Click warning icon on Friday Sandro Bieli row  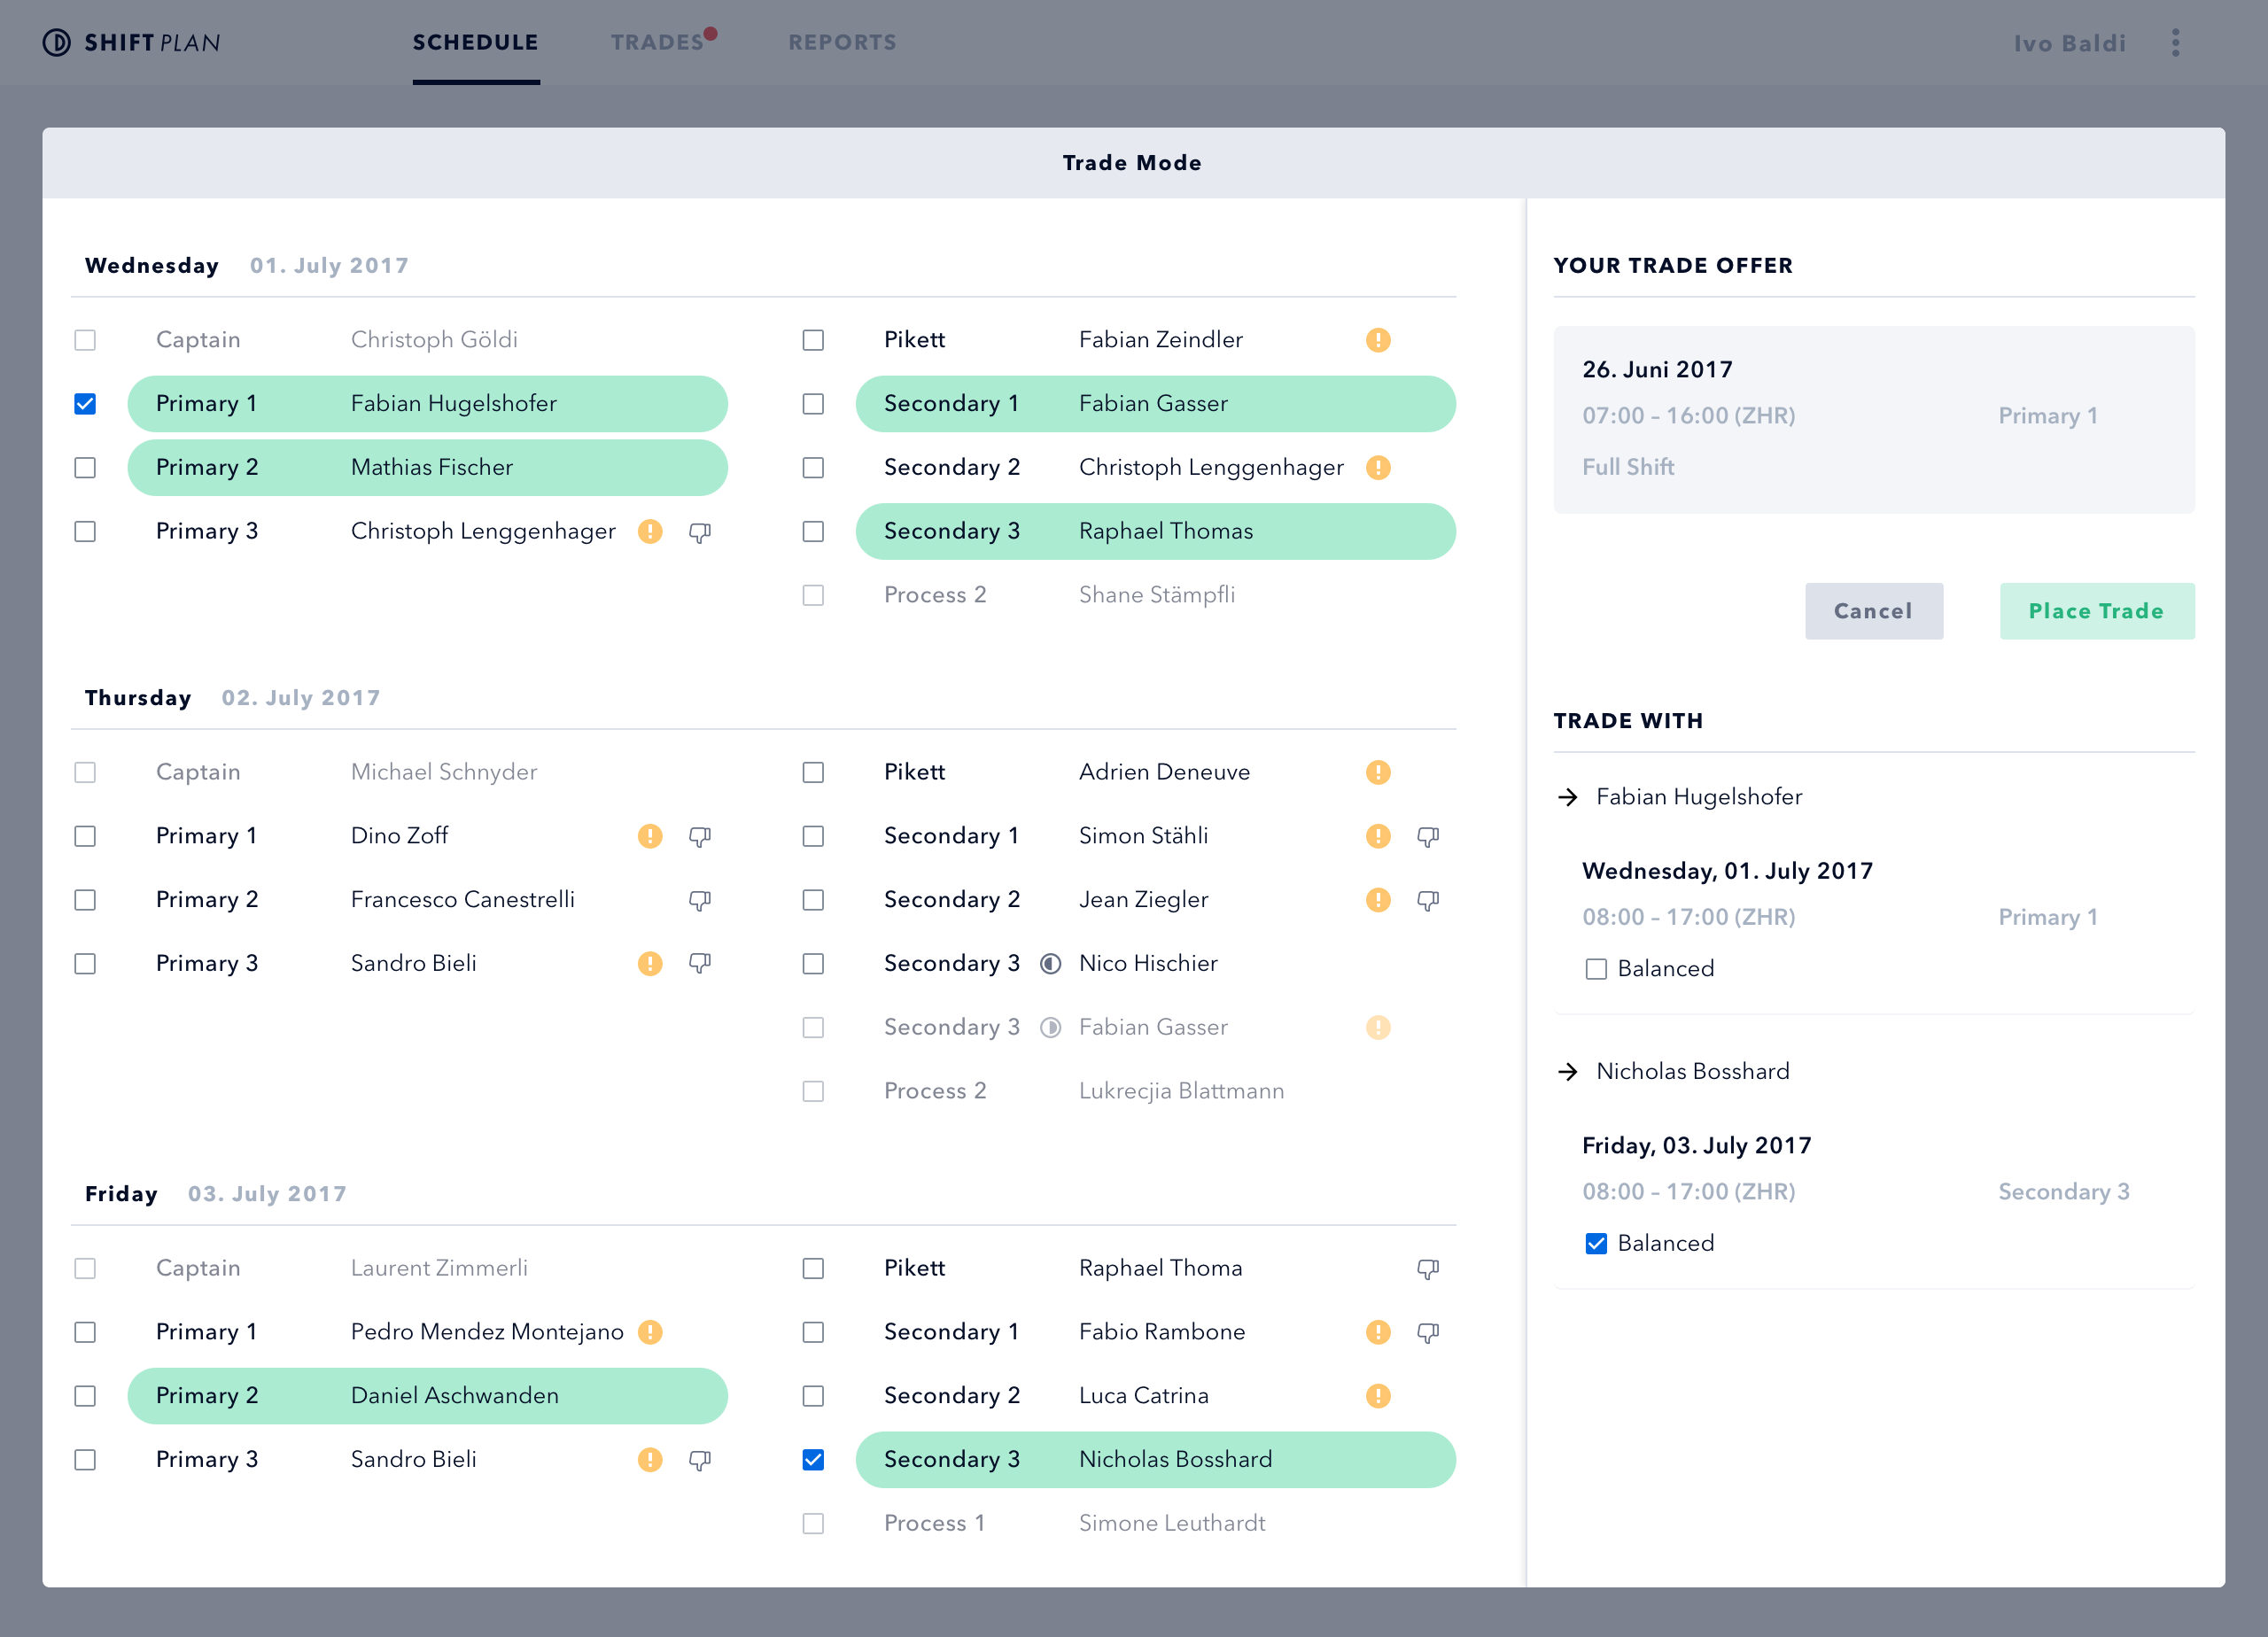pyautogui.click(x=650, y=1460)
